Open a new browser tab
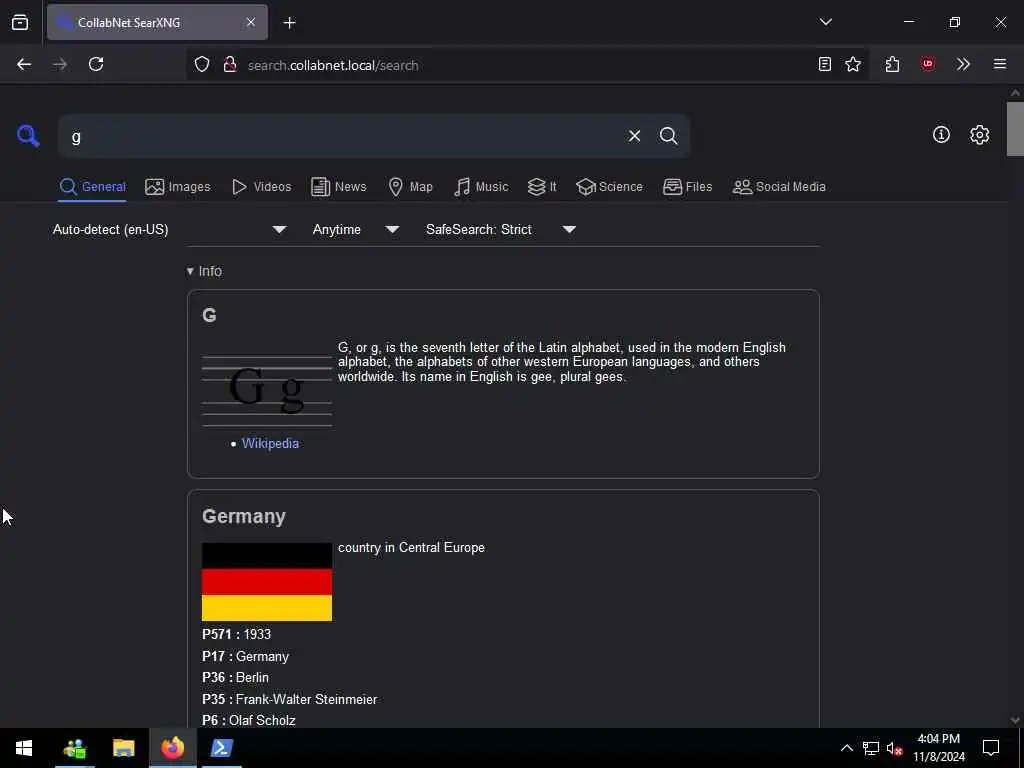The width and height of the screenshot is (1024, 768). [289, 23]
